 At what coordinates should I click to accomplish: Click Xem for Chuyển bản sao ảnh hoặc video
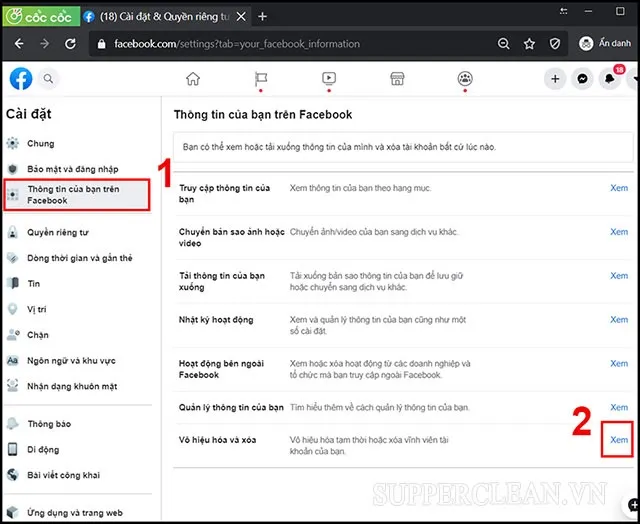tap(619, 232)
